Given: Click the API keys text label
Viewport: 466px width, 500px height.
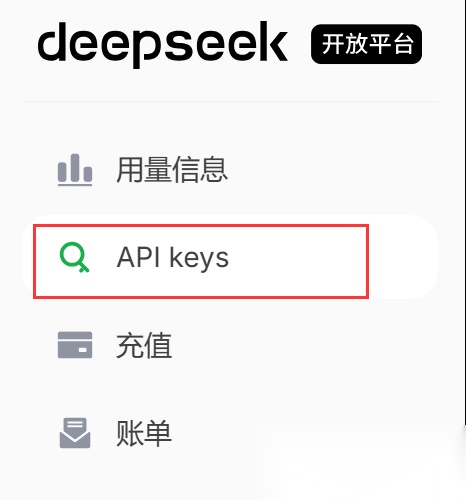Looking at the screenshot, I should [x=173, y=258].
